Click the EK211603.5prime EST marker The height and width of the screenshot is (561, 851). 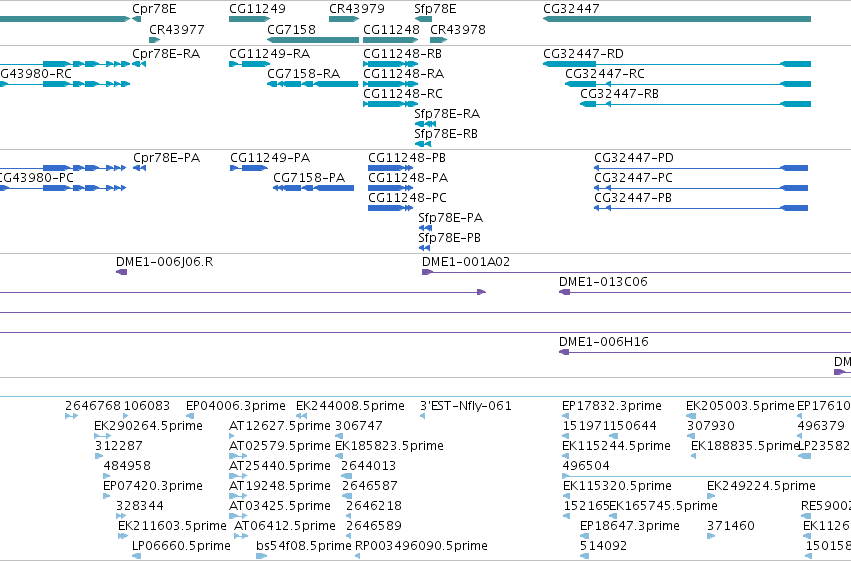[x=123, y=536]
